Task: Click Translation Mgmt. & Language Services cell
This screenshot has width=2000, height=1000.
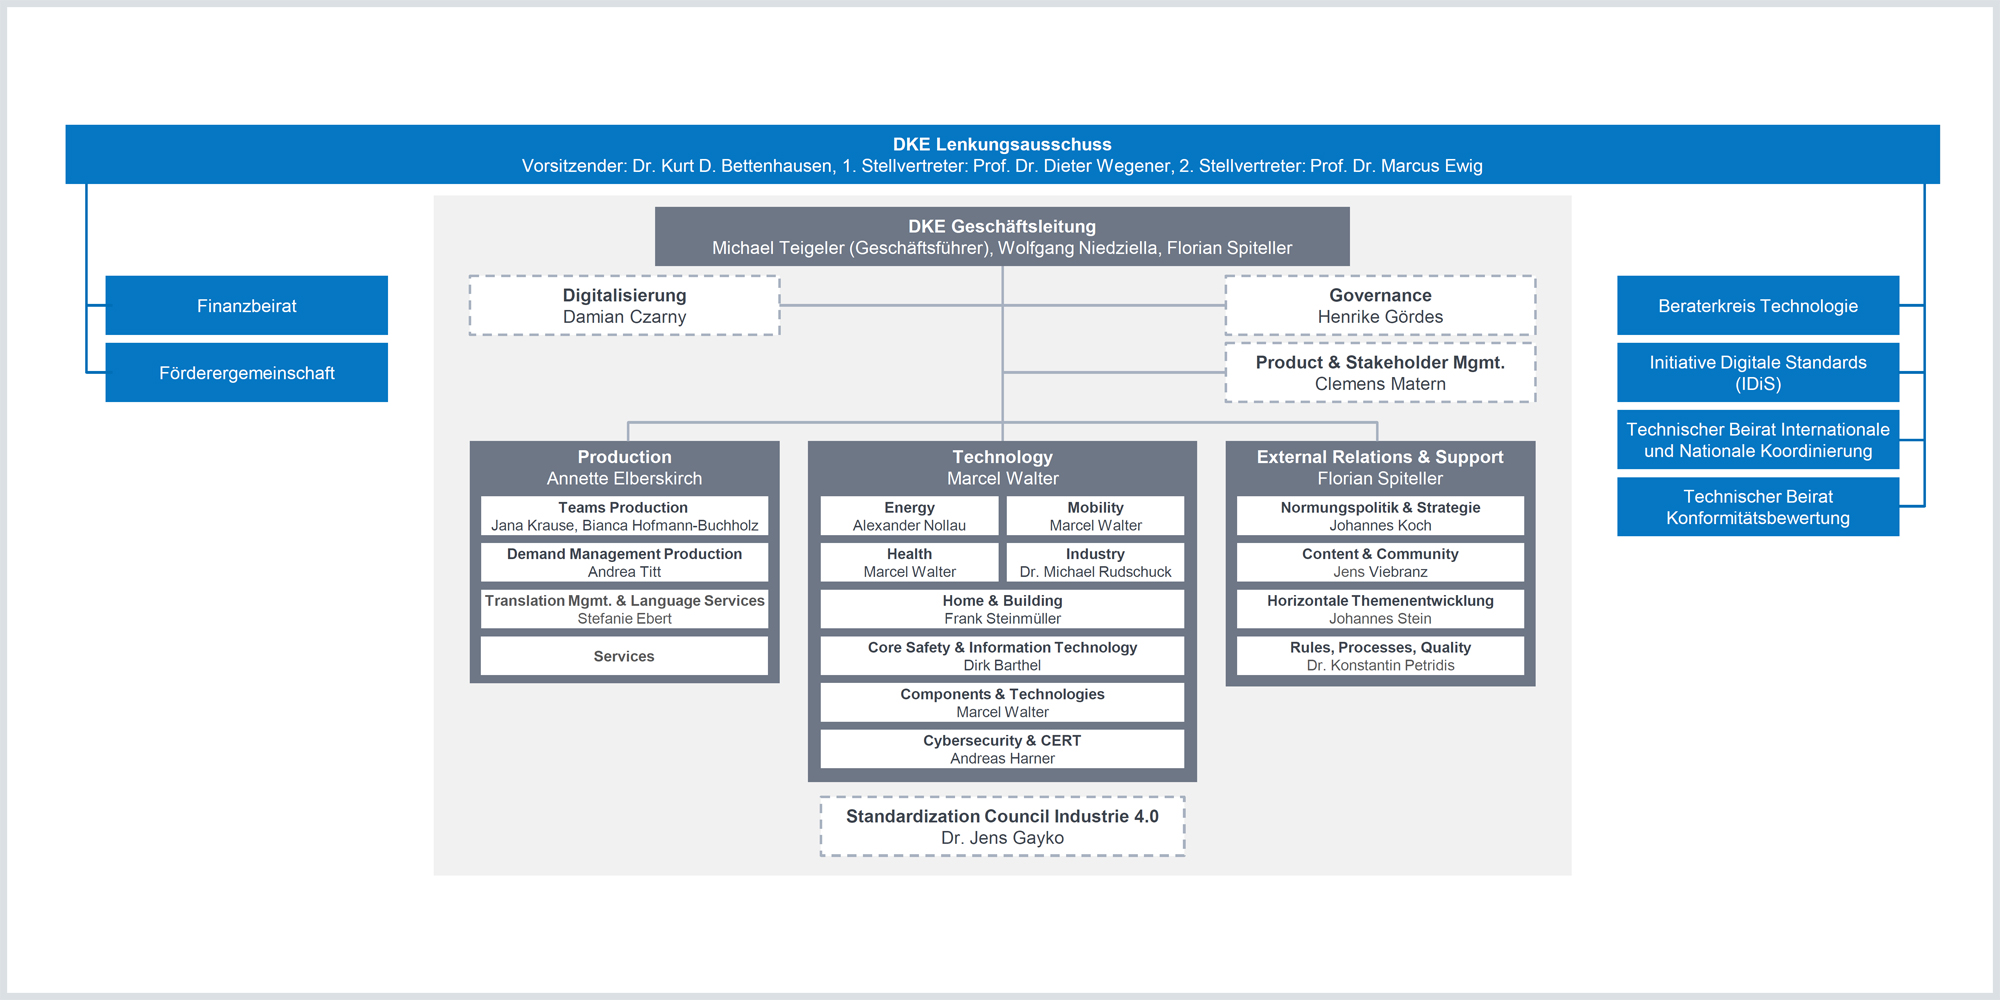Action: tap(624, 609)
